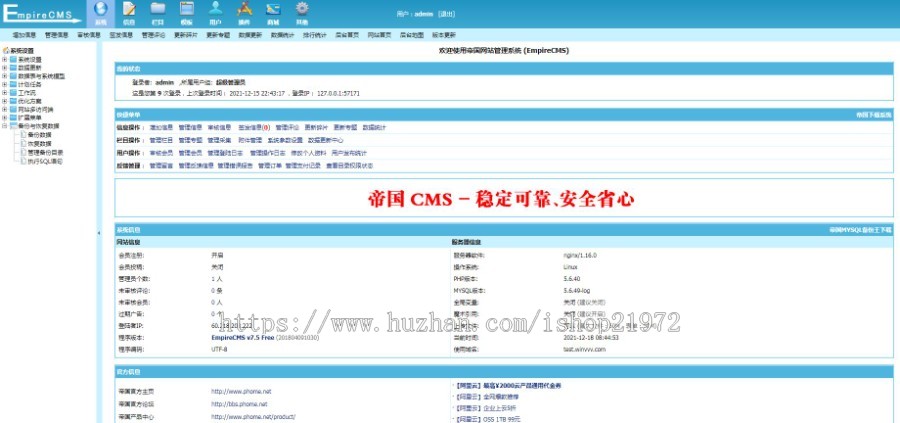
Task: Open 管理订单 in the 反馈管理 row
Action: (x=270, y=166)
